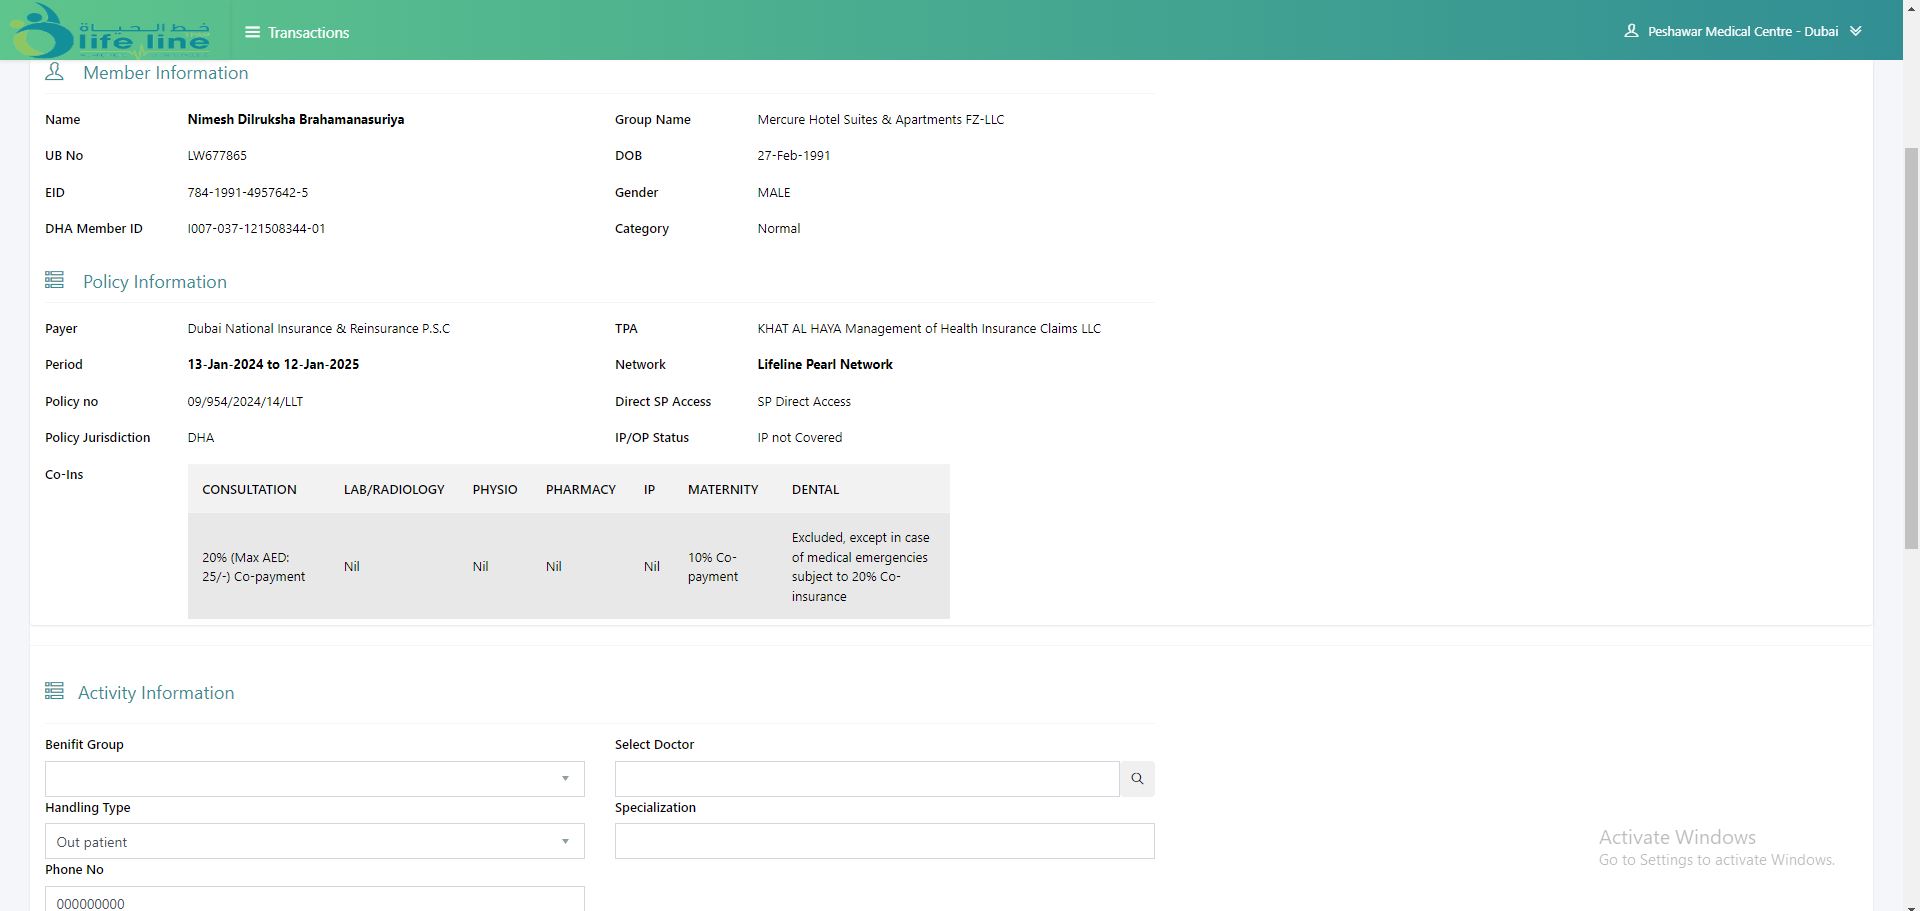1920x911 pixels.
Task: Click the doctor search magnifier button
Action: point(1137,779)
